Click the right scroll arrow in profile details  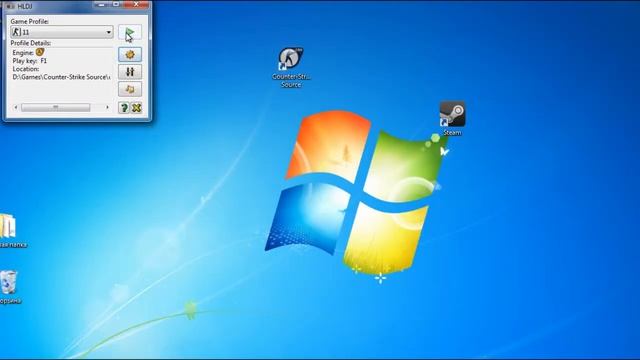[x=107, y=107]
